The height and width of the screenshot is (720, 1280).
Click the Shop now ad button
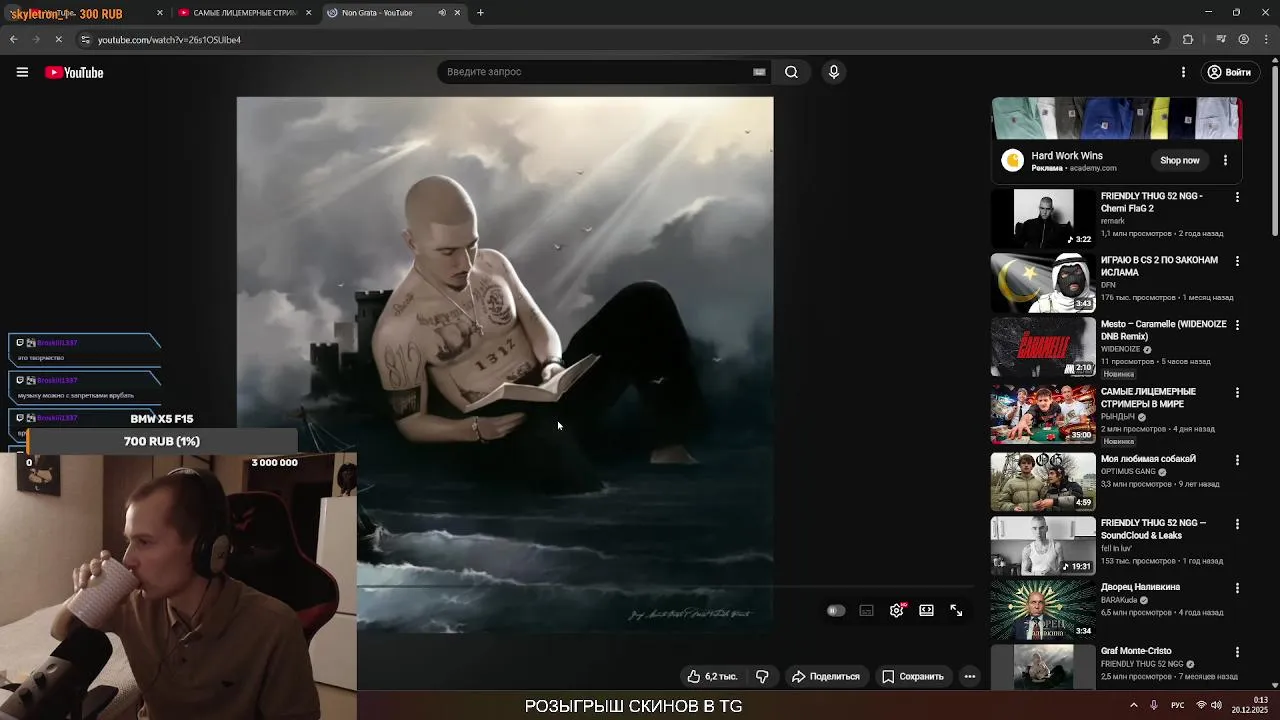click(x=1179, y=160)
